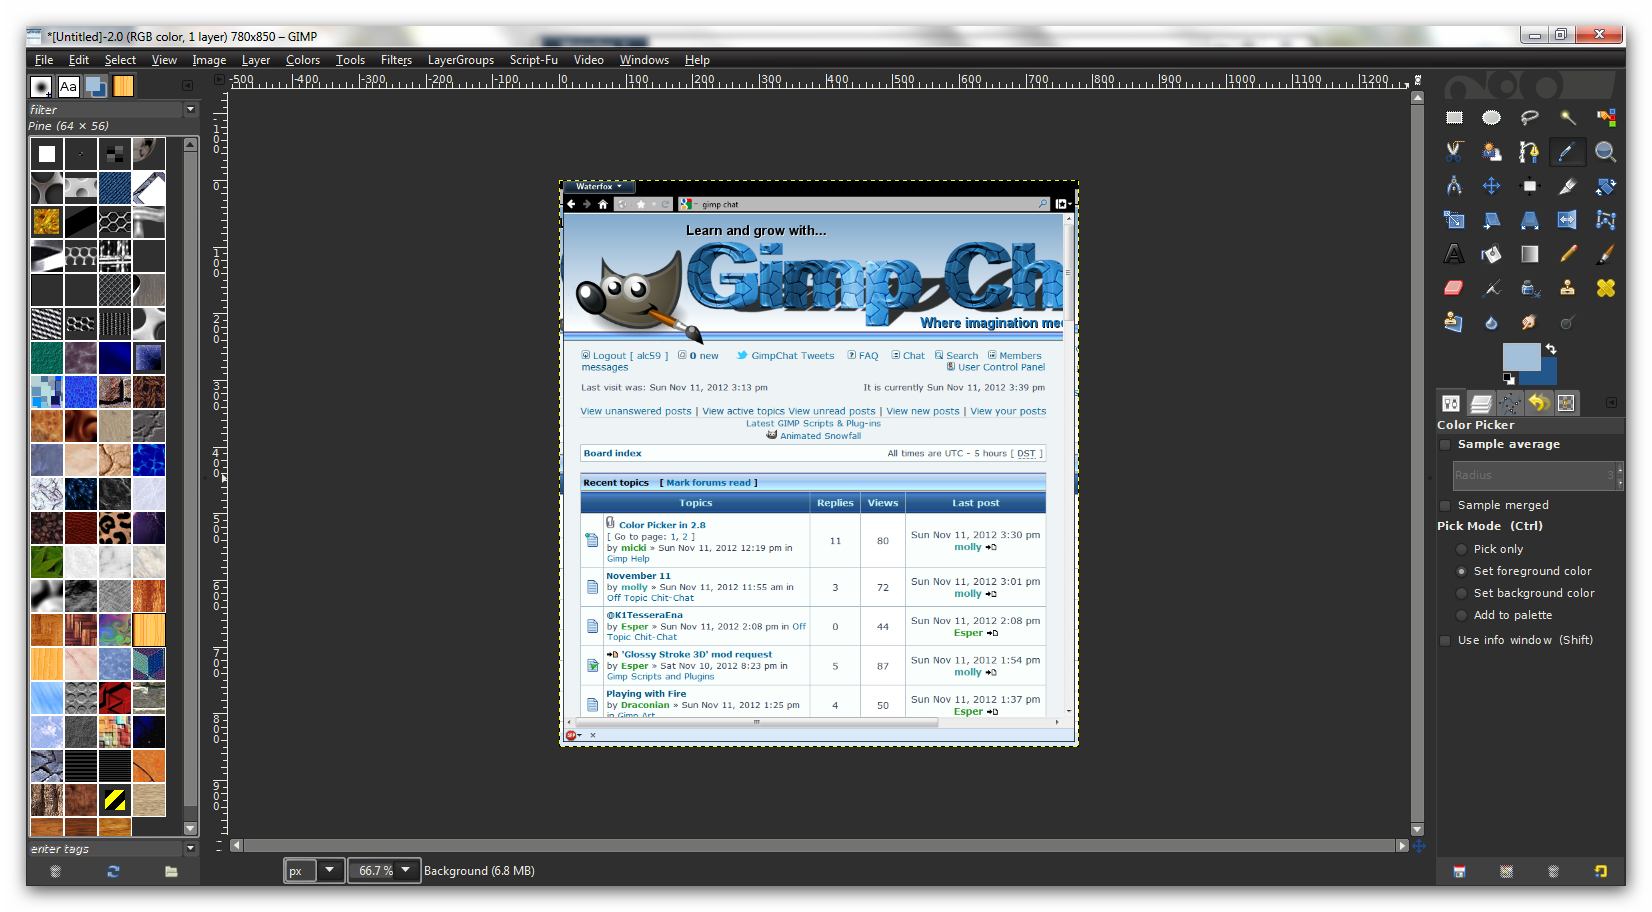This screenshot has height=912, width=1652.
Task: Select the Paintbrush tool
Action: click(x=1605, y=254)
